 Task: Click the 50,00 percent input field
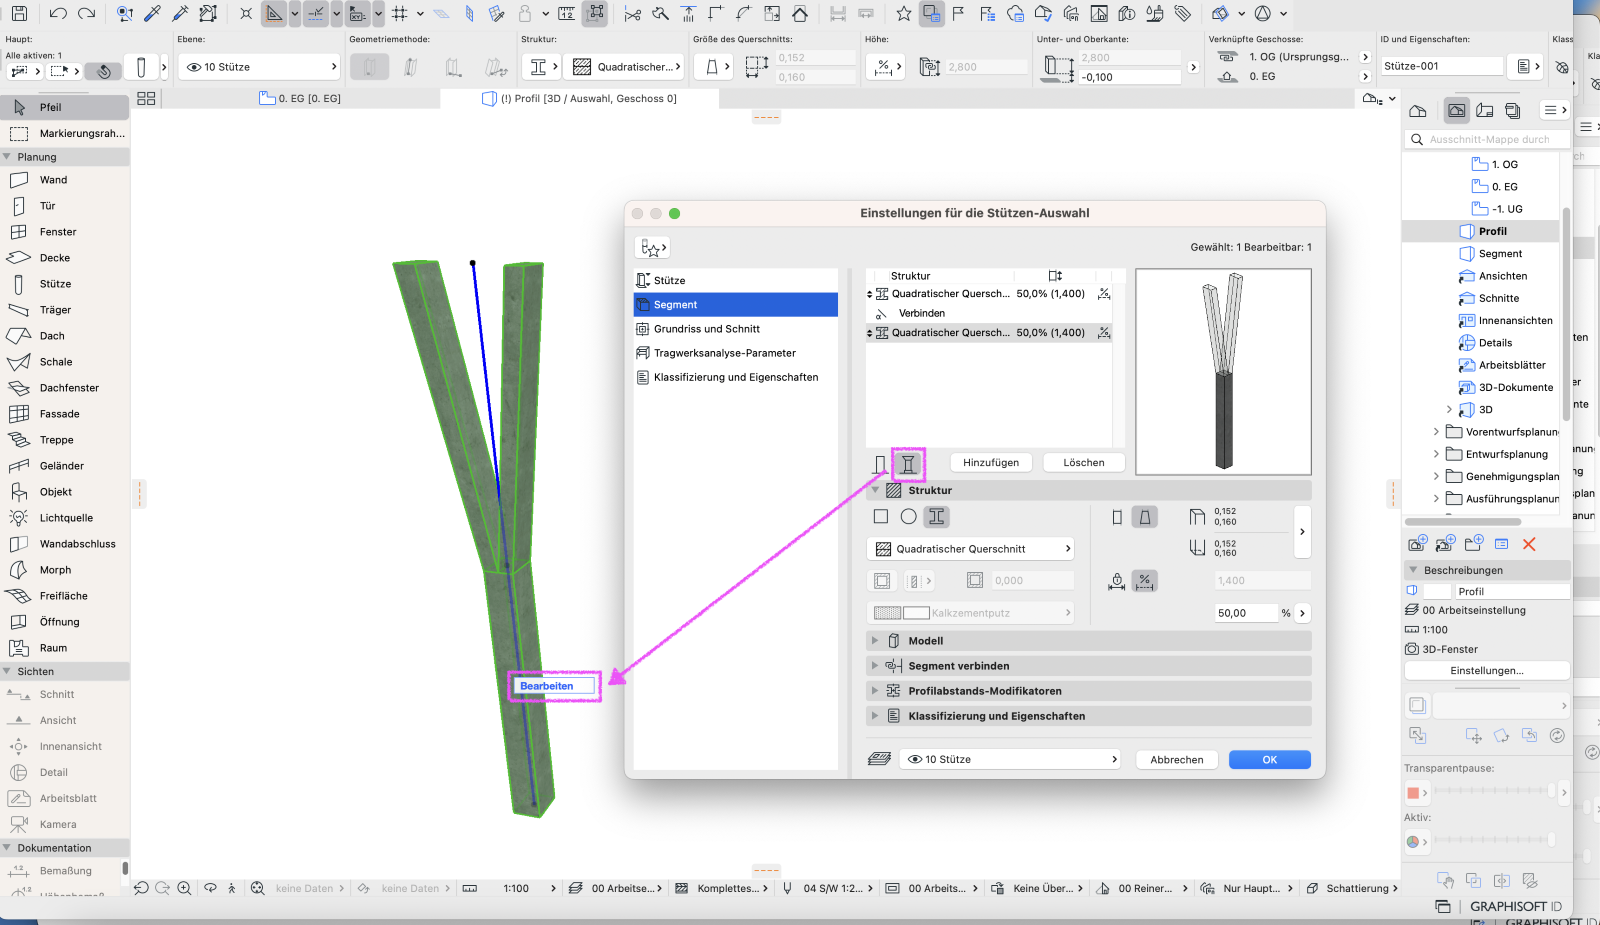click(x=1245, y=613)
